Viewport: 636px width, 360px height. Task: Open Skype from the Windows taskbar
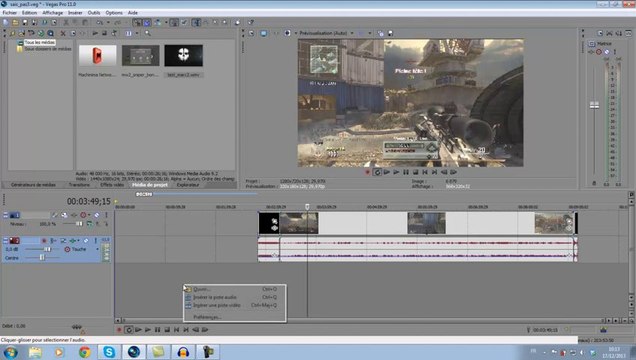click(x=109, y=352)
